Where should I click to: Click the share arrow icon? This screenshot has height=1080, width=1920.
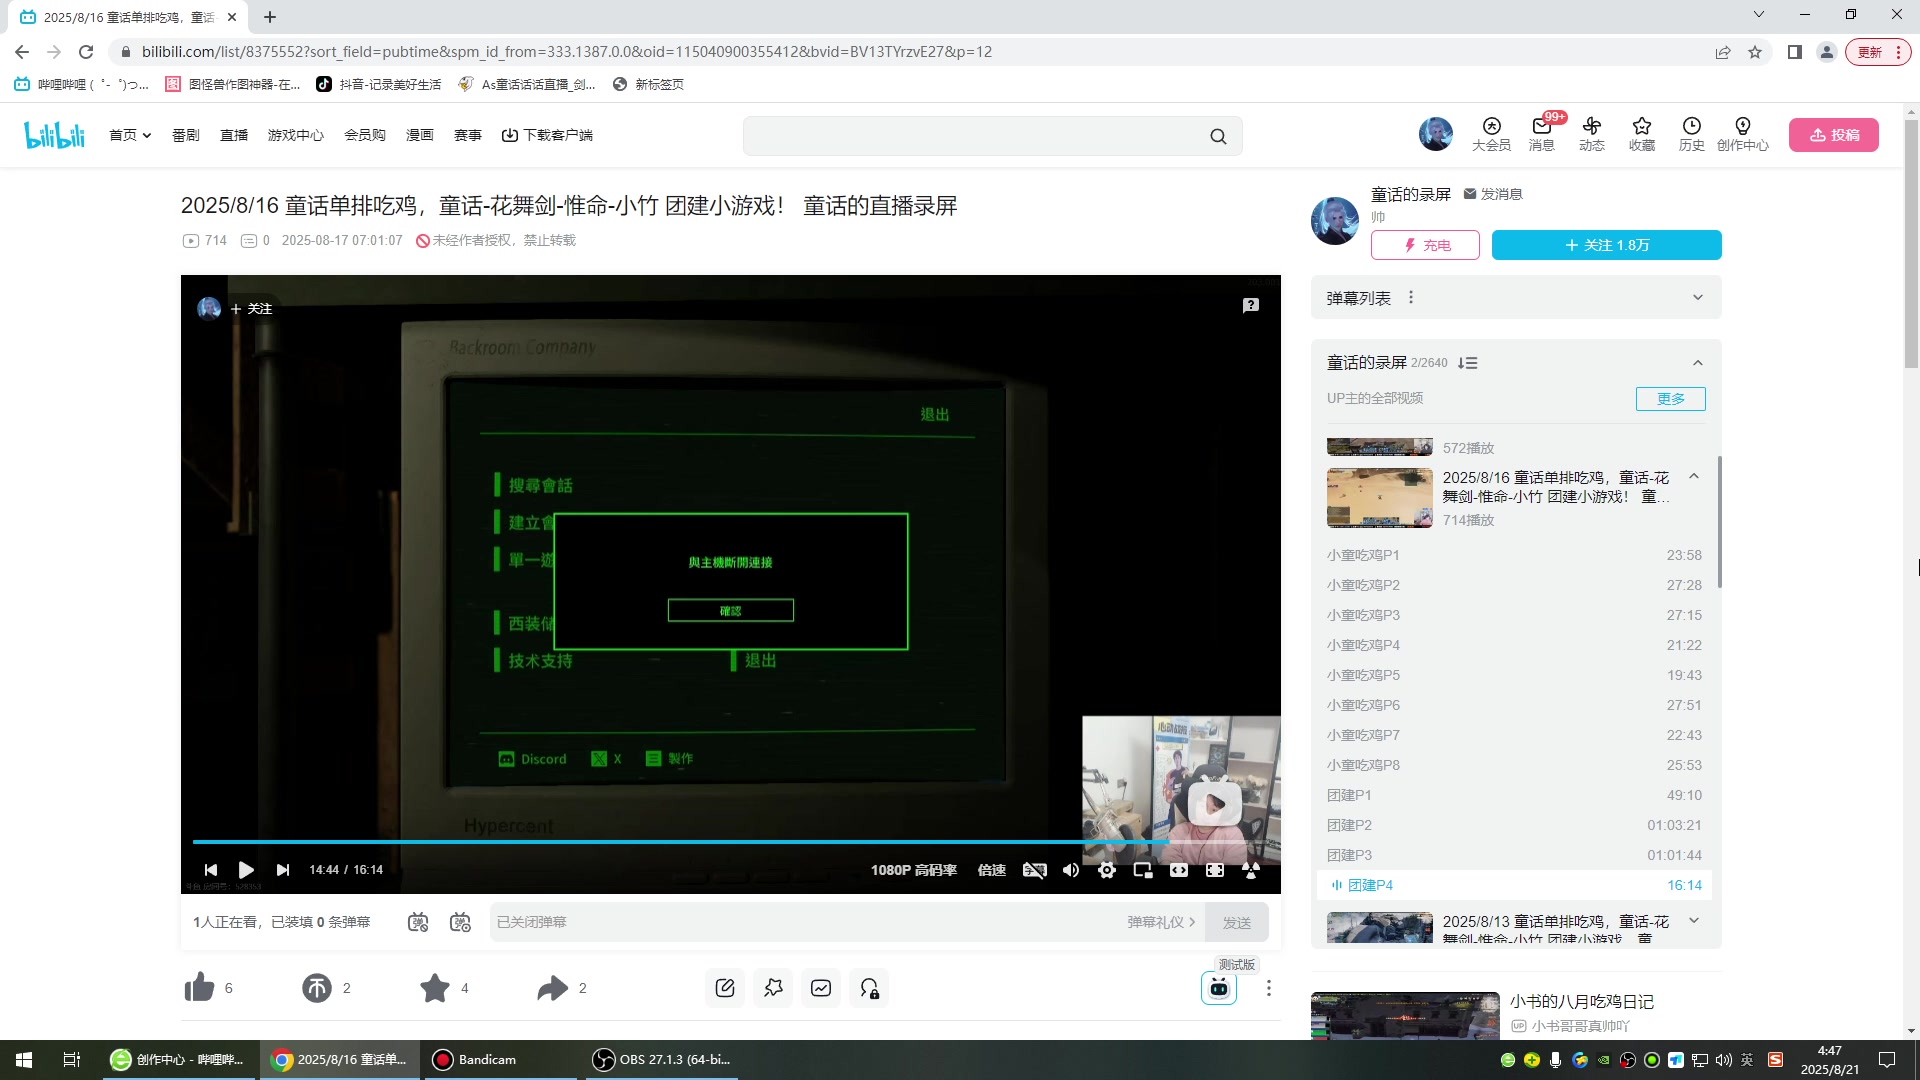tap(550, 988)
